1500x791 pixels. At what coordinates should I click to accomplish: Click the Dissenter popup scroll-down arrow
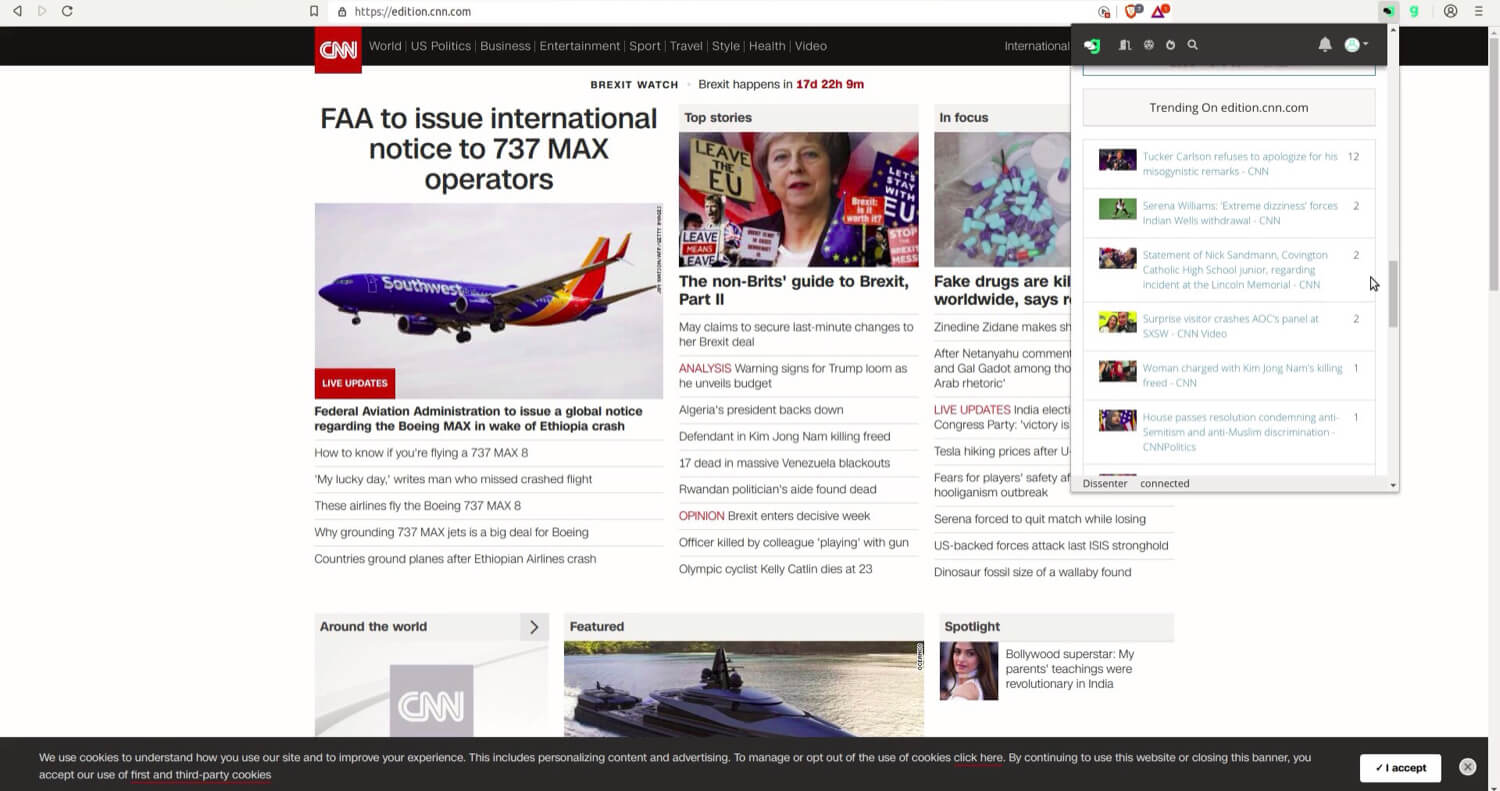point(1393,485)
